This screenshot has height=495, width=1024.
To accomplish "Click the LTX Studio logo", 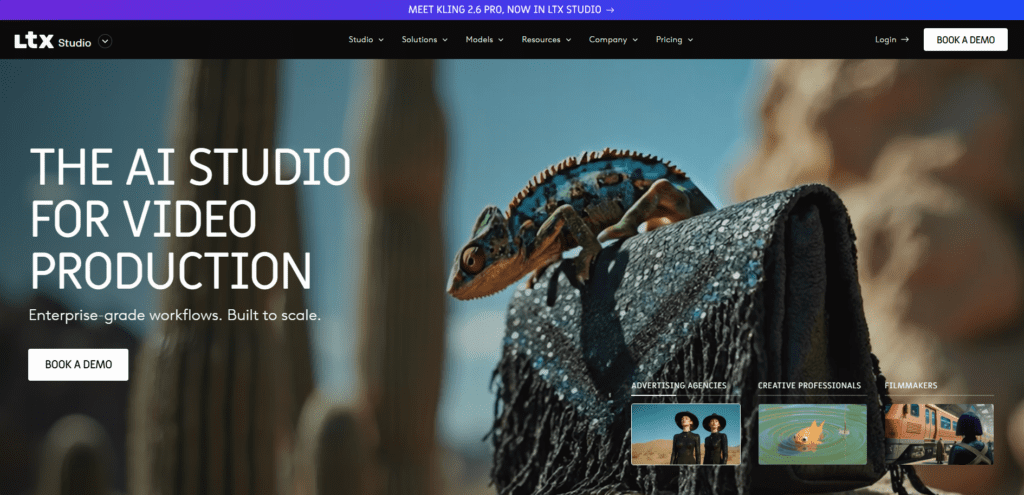I will point(52,41).
